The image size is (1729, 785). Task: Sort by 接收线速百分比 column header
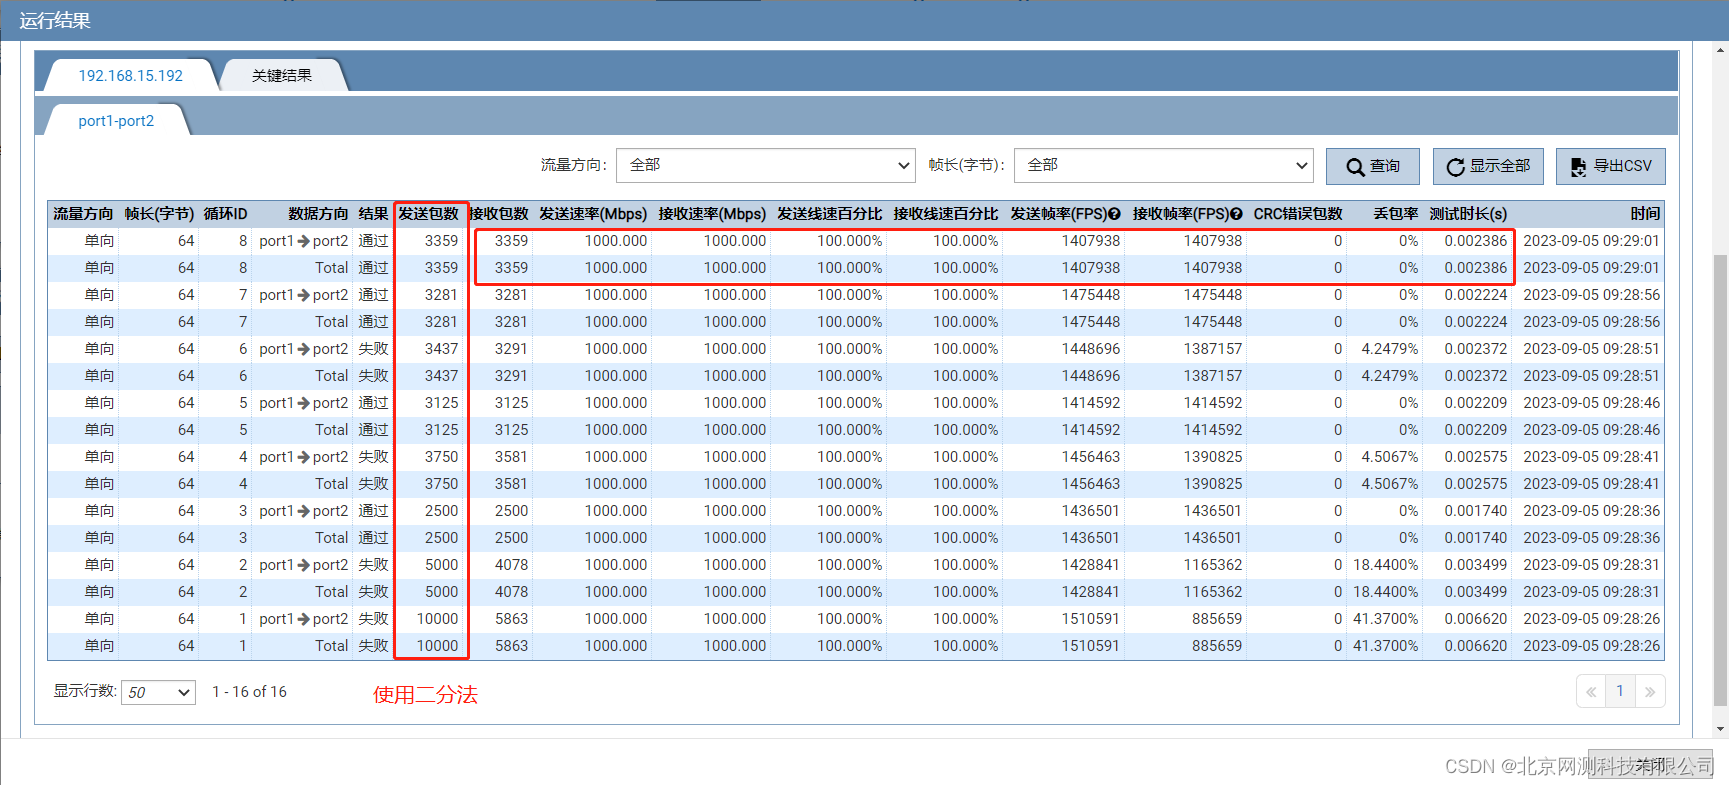click(945, 214)
